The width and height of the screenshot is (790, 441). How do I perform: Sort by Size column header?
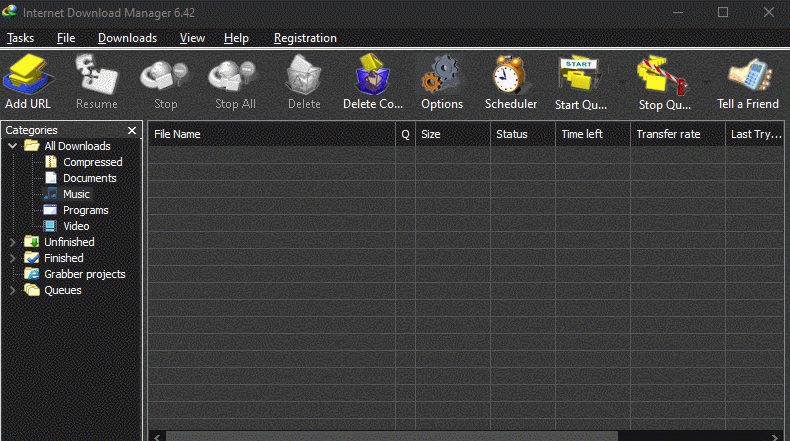click(x=453, y=134)
